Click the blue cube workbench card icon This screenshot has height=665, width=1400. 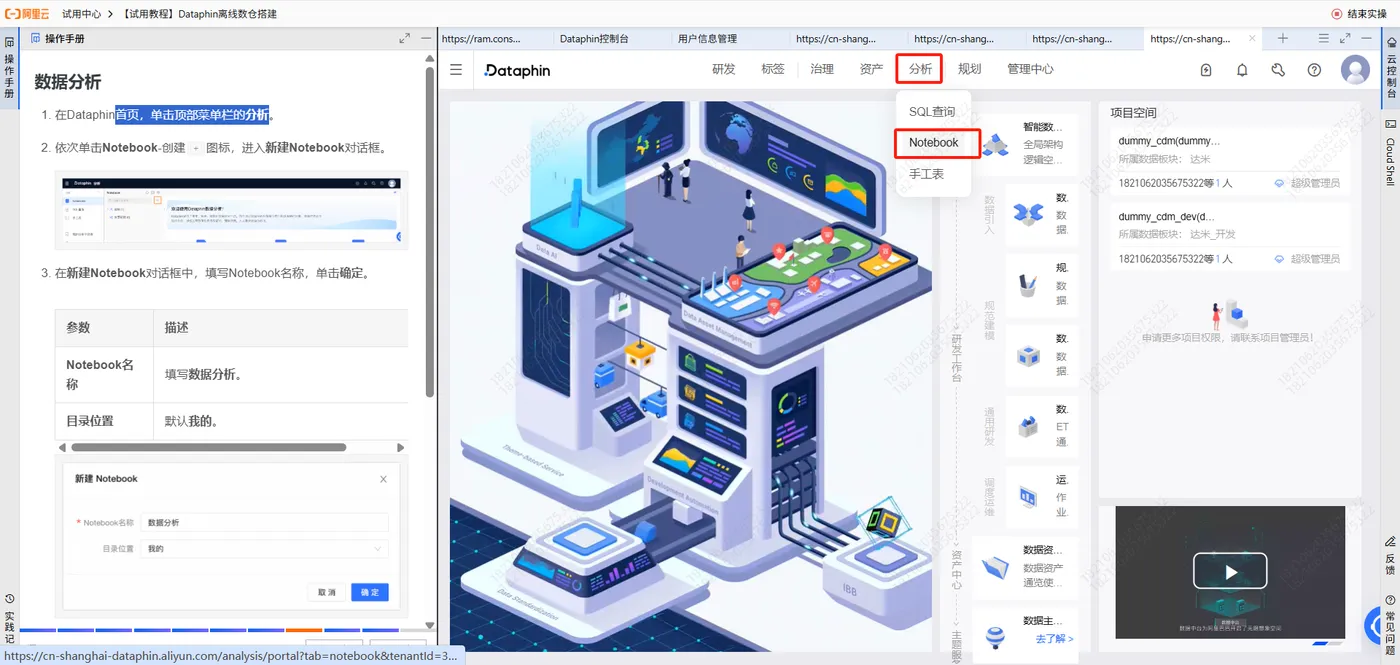click(1028, 356)
